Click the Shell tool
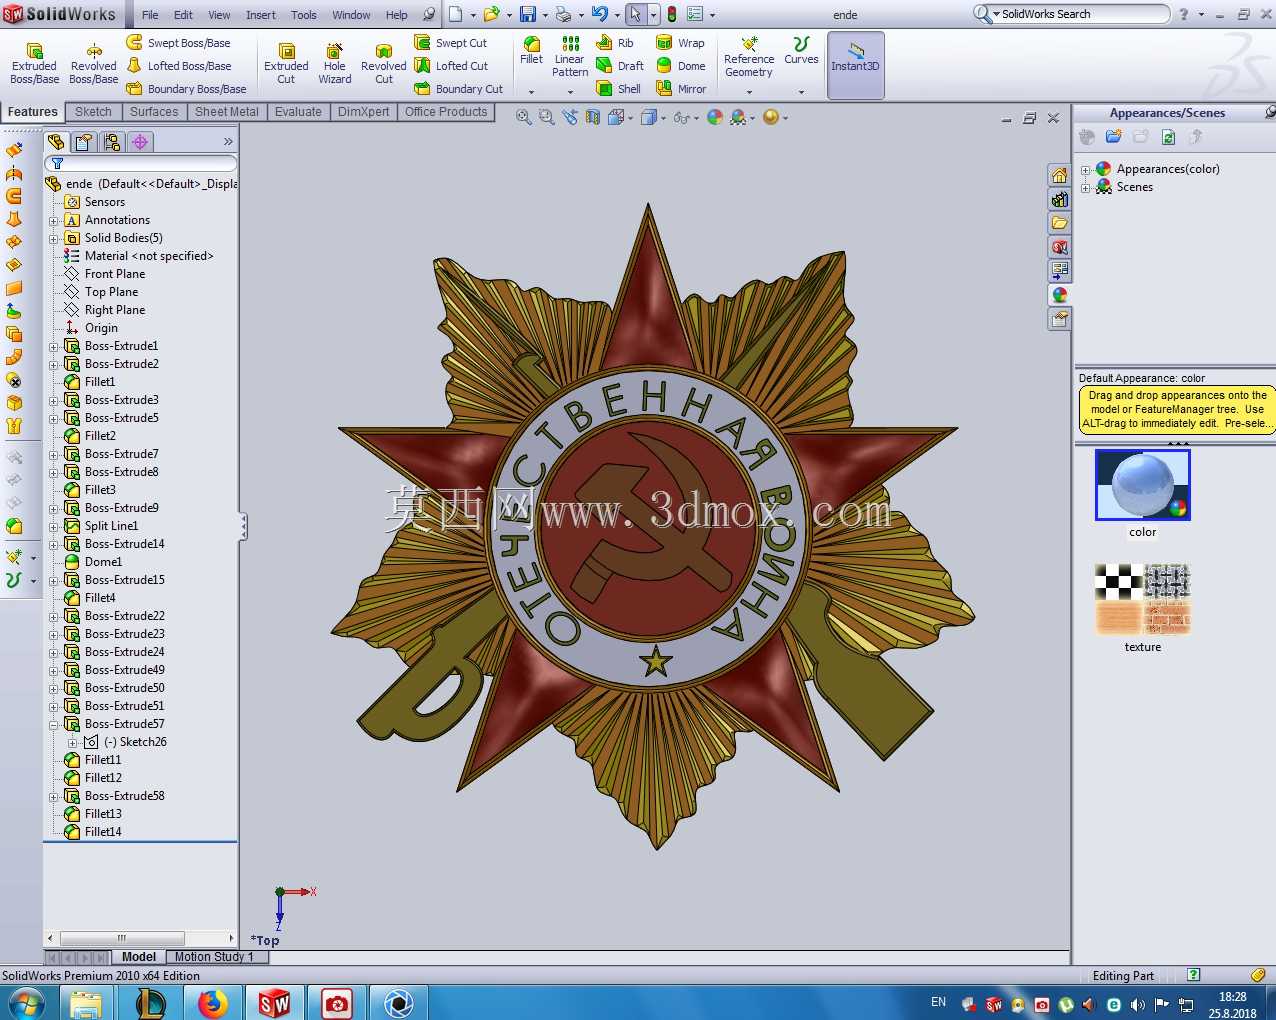Screen dimensions: 1276x1020 click(x=619, y=89)
